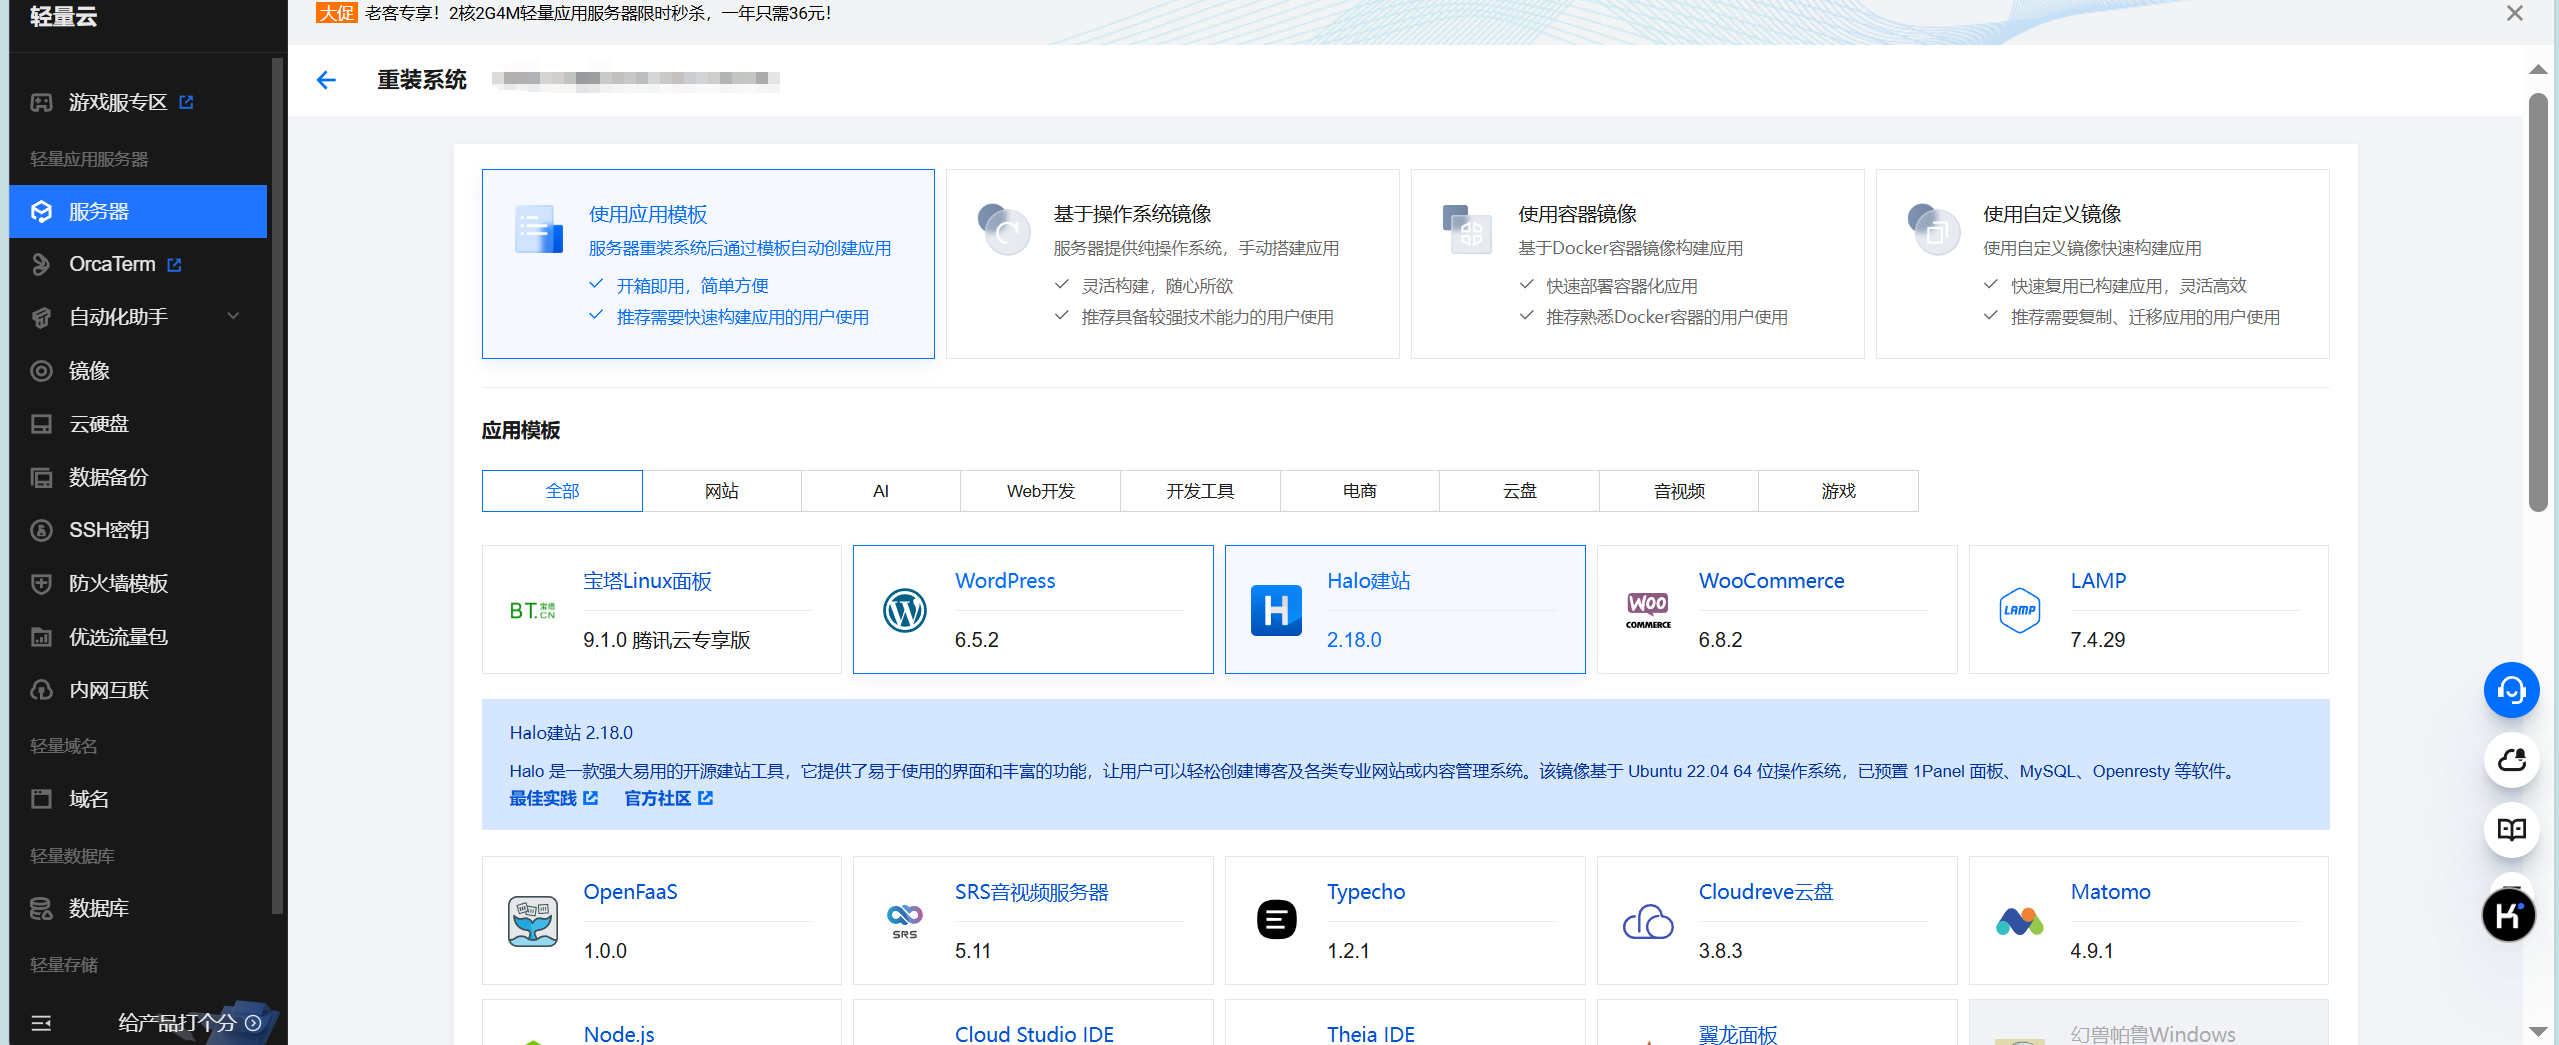Viewport: 2559px width, 1045px height.
Task: Open the OrcaTerm sidebar item
Action: (x=138, y=264)
